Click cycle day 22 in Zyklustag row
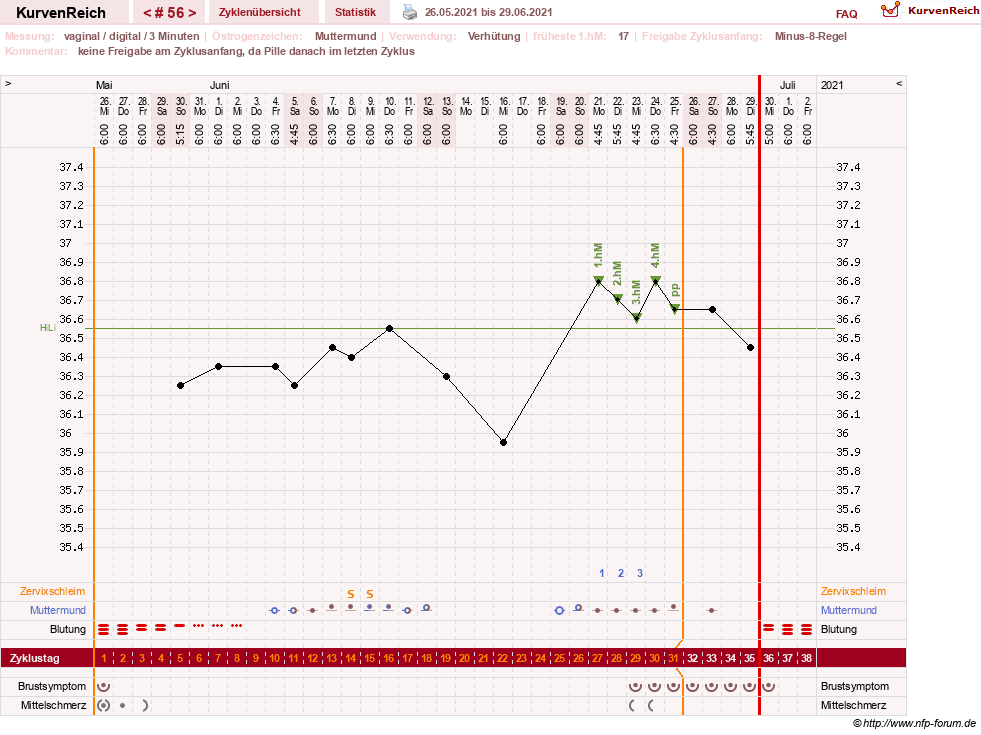This screenshot has height=735, width=981. pos(502,658)
